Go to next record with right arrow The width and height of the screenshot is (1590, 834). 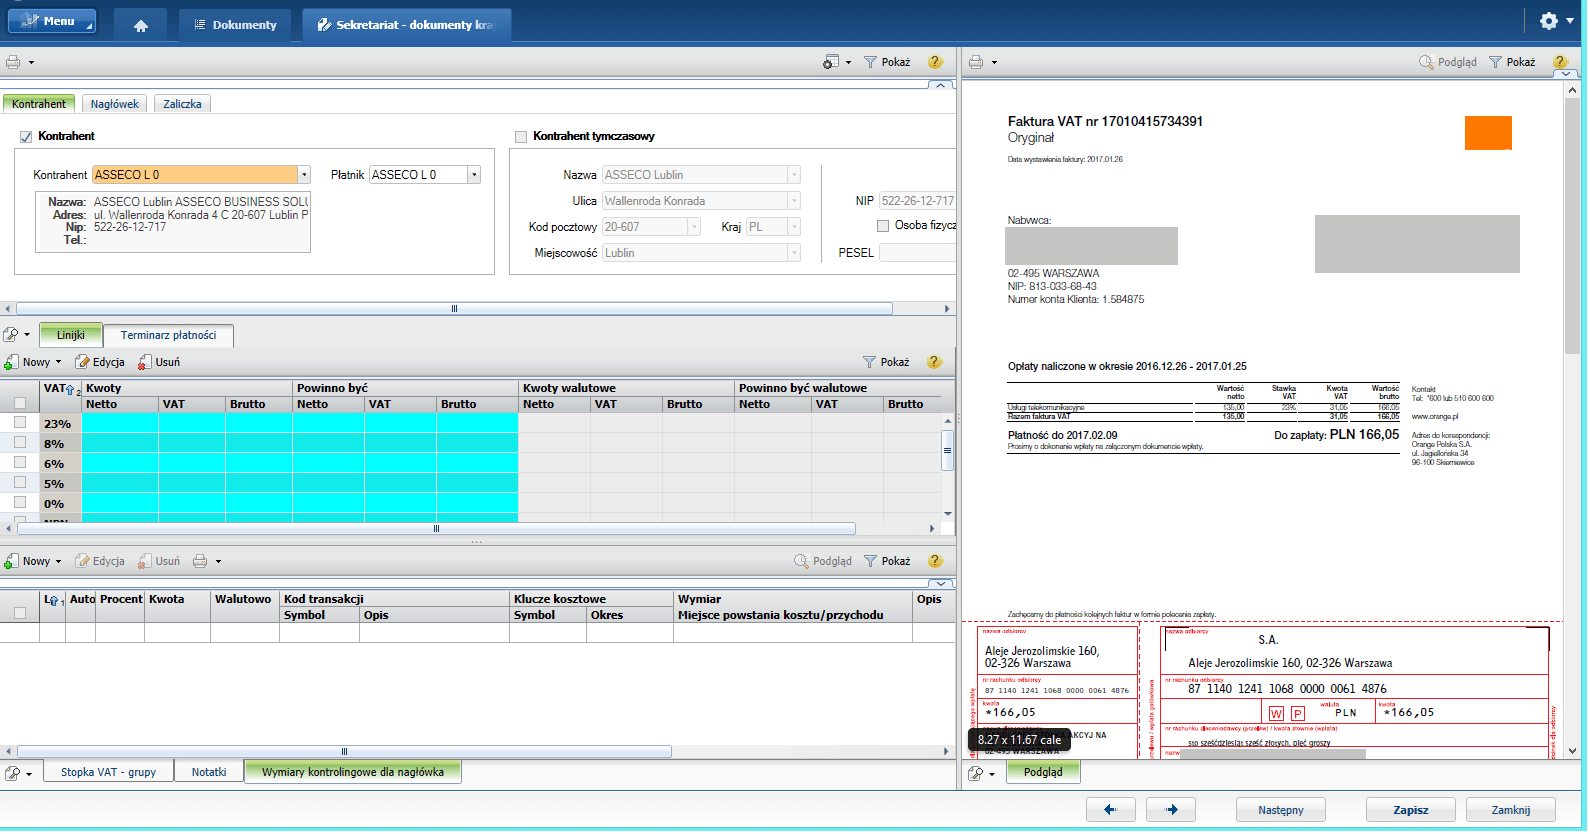pos(1171,810)
